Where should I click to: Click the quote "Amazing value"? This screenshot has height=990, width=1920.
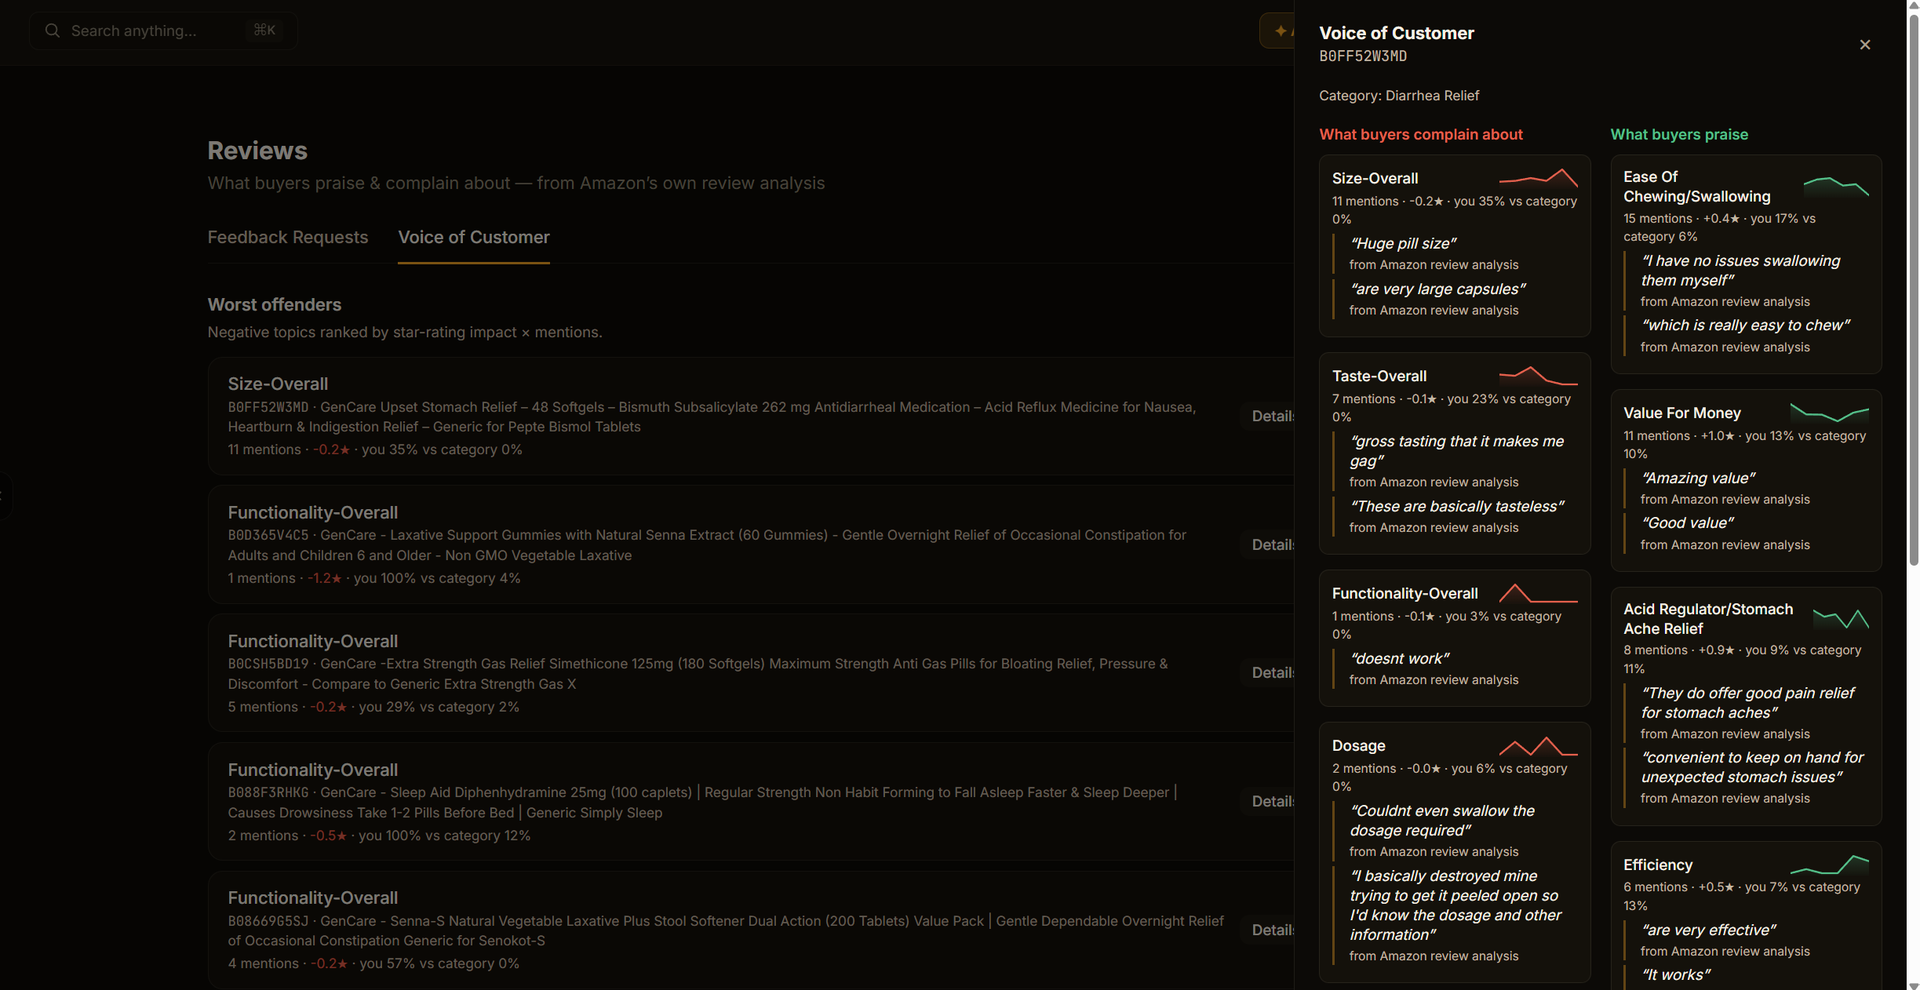tap(1697, 479)
